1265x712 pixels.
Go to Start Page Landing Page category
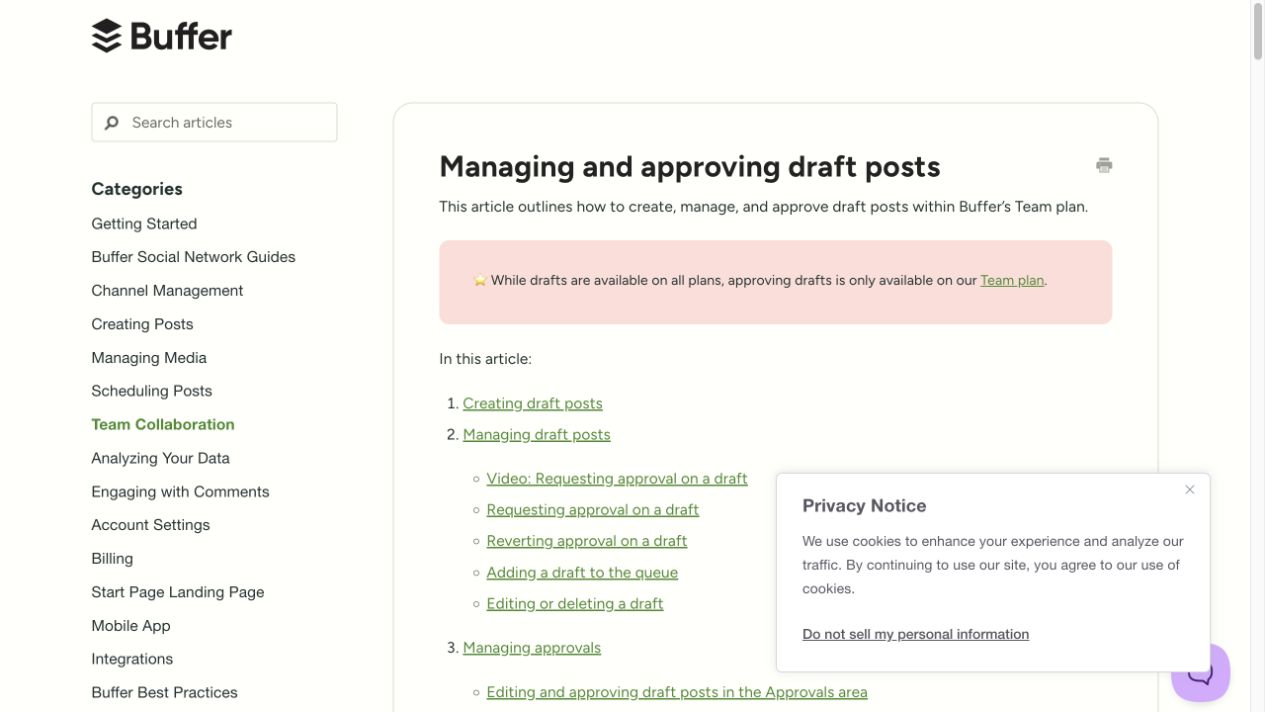point(178,592)
